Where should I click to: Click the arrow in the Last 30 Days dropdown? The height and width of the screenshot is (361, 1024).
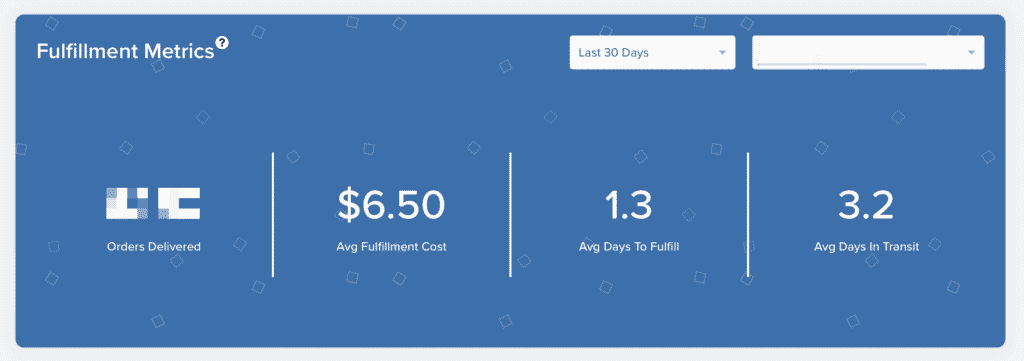(722, 53)
